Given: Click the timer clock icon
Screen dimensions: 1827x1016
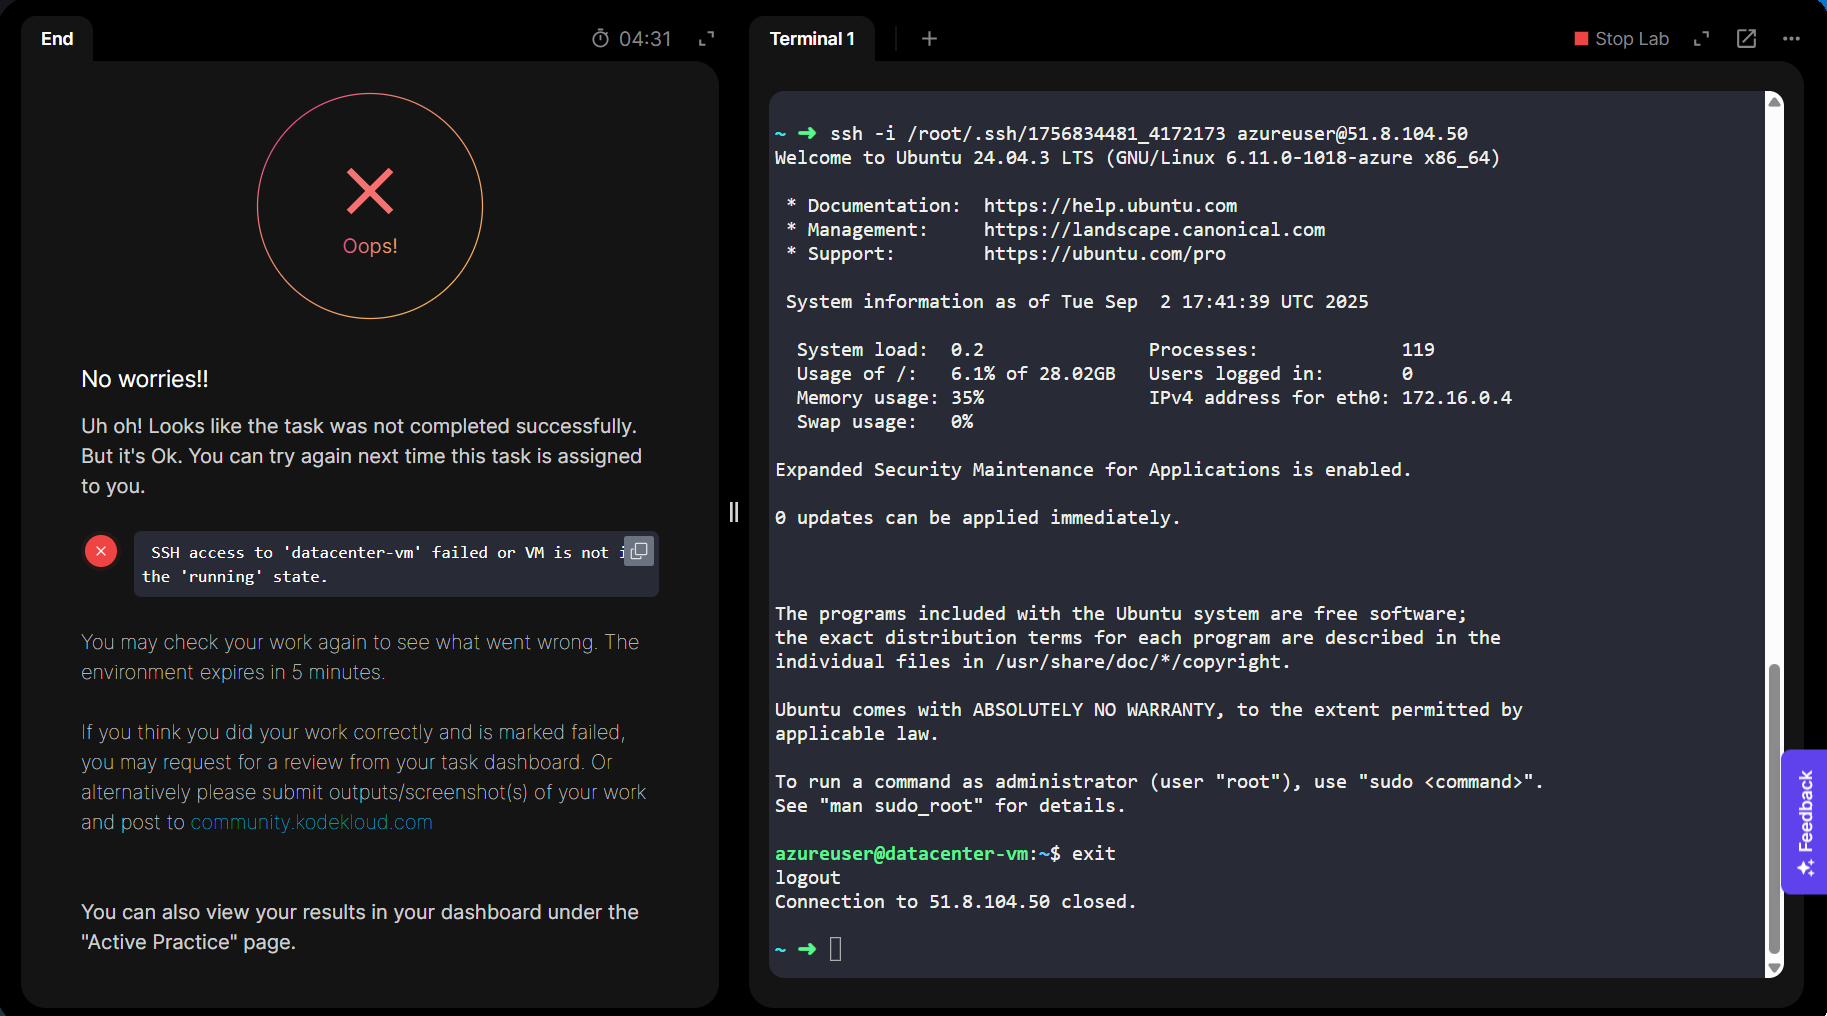Looking at the screenshot, I should point(600,39).
